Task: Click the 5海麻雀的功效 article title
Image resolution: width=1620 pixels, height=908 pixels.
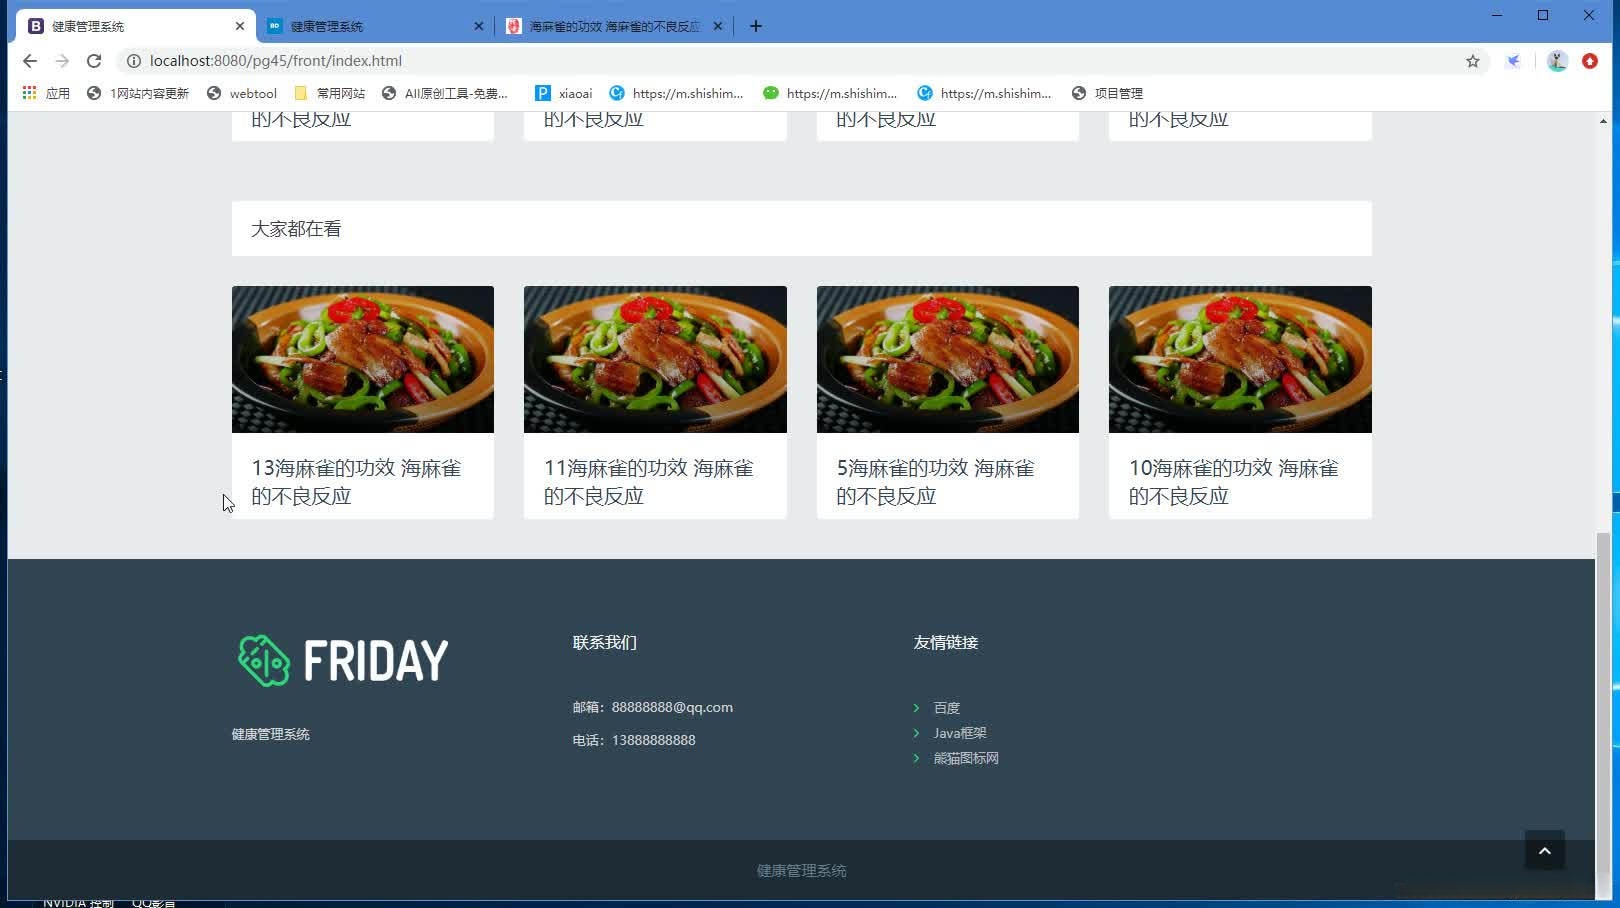Action: click(x=936, y=482)
